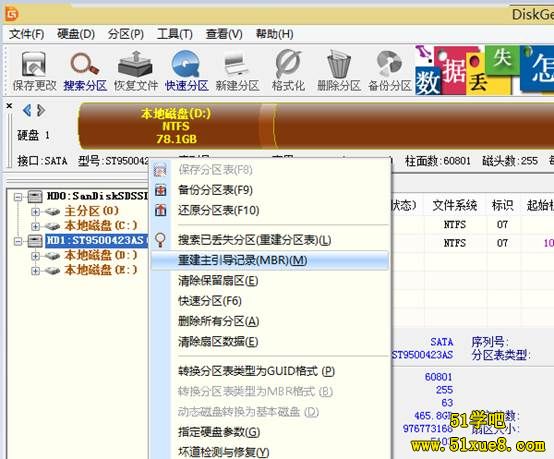Select 本地磁盘(C:) in the disk tree
554x459 pixels.
click(x=101, y=225)
